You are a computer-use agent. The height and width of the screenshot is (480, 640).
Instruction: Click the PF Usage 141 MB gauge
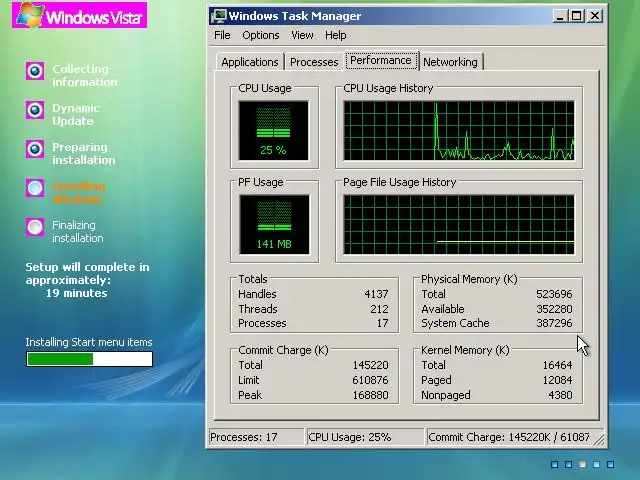click(274, 224)
